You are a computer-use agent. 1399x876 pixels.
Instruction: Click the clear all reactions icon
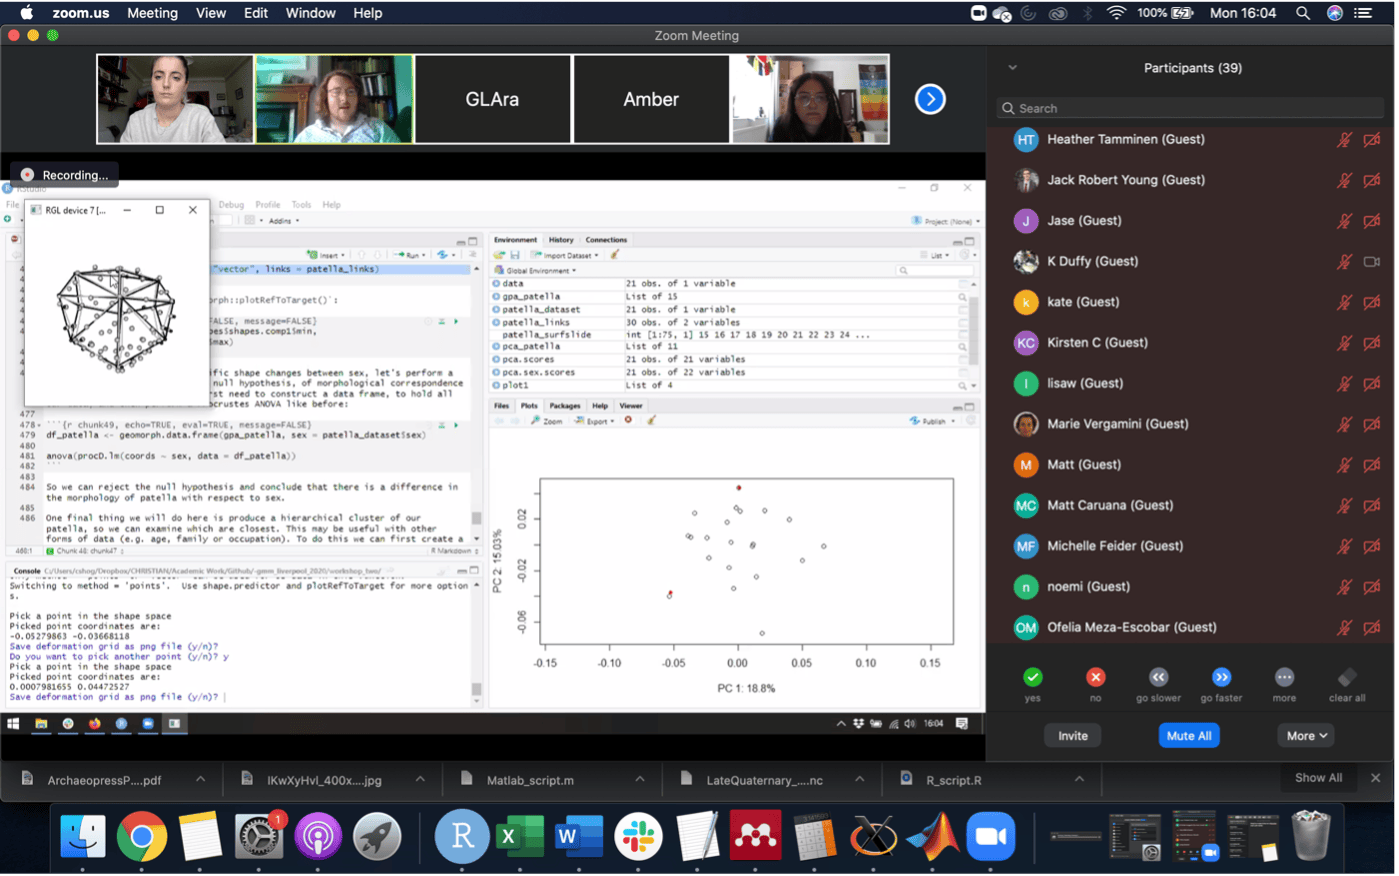click(x=1347, y=677)
